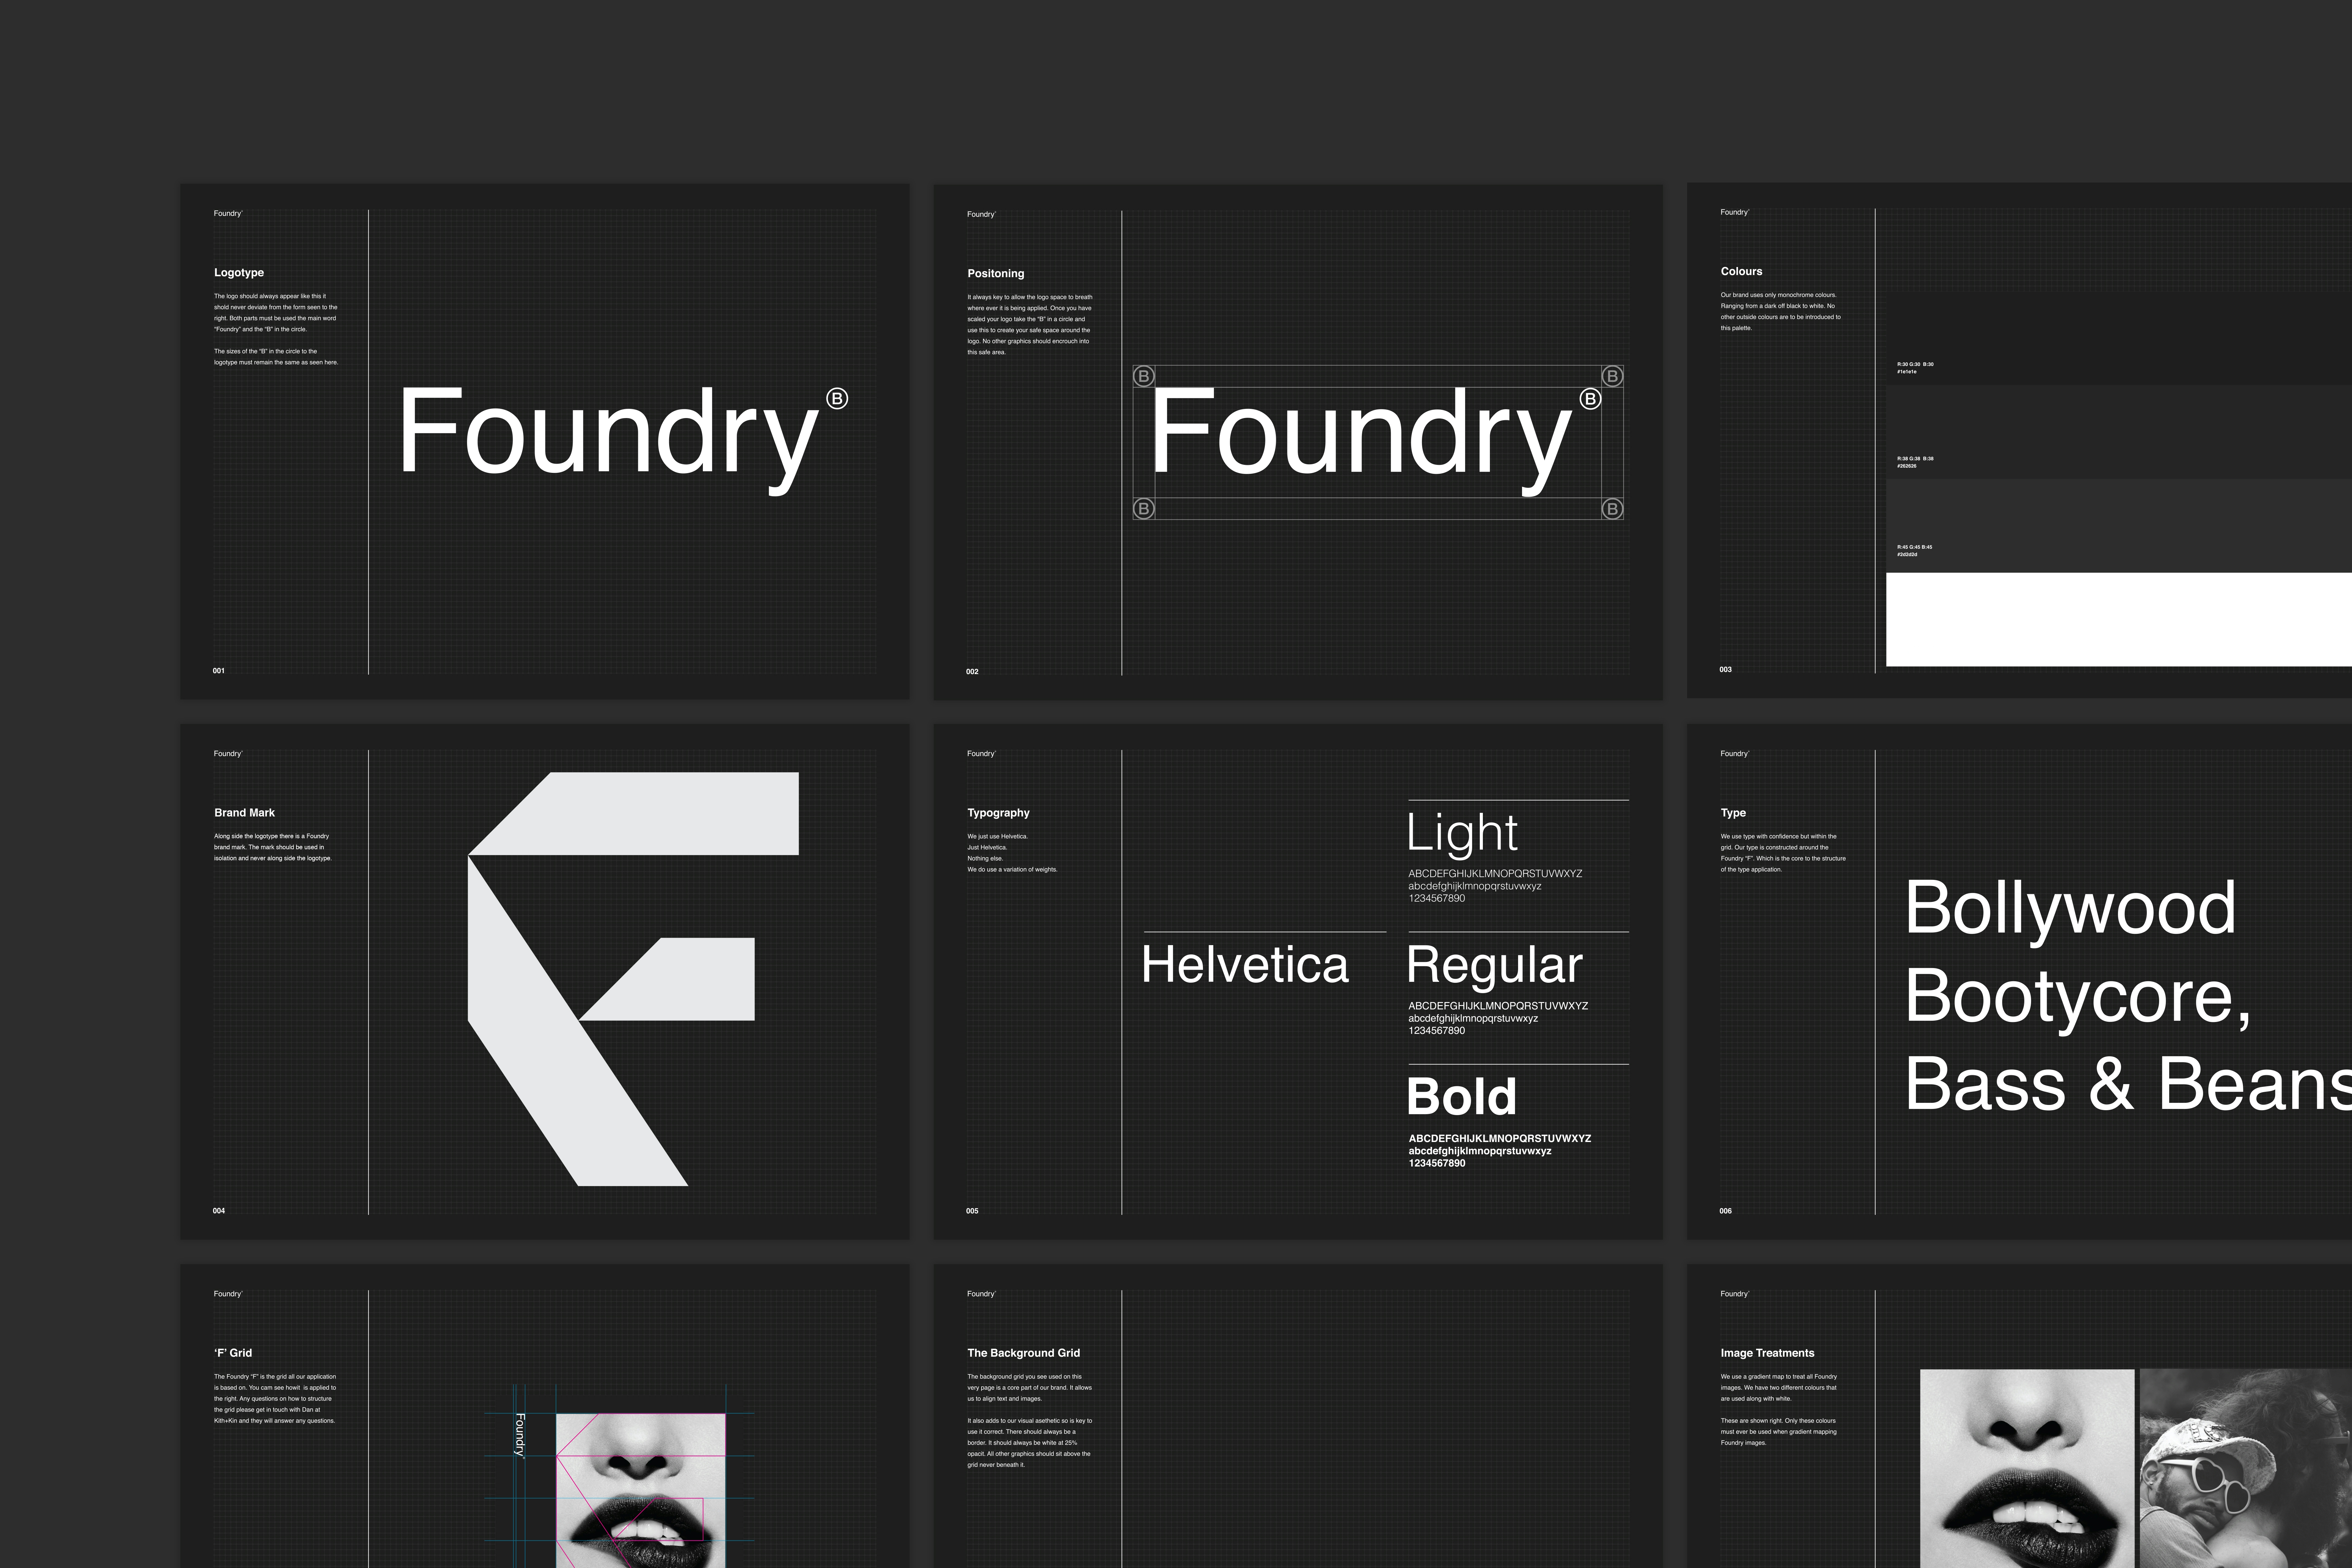
Task: Click page number "004"
Action: click(219, 1211)
